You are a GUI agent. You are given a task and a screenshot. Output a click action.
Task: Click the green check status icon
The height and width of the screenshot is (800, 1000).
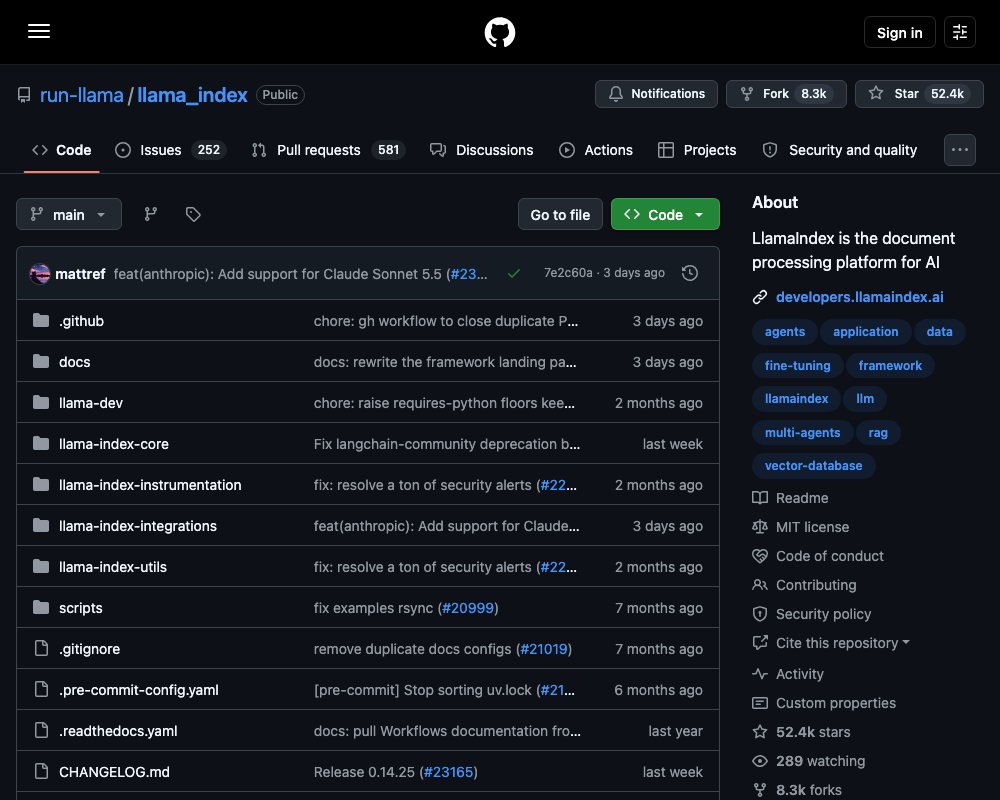(513, 273)
